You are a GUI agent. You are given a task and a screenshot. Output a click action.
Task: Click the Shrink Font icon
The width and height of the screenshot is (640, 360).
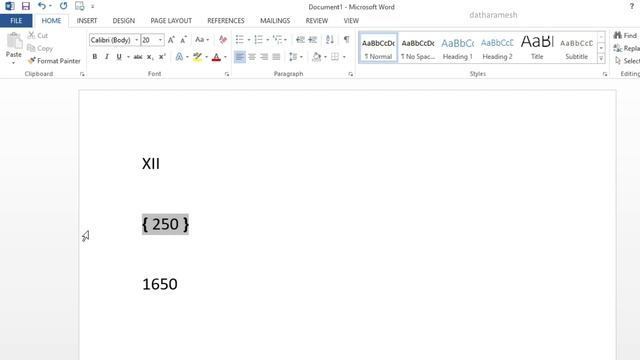click(x=183, y=40)
